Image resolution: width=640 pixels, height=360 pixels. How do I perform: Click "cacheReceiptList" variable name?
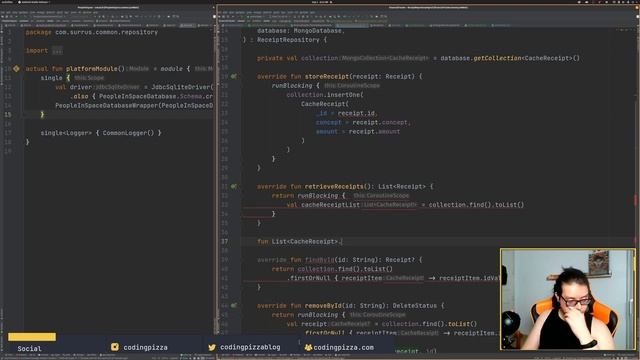pos(331,205)
